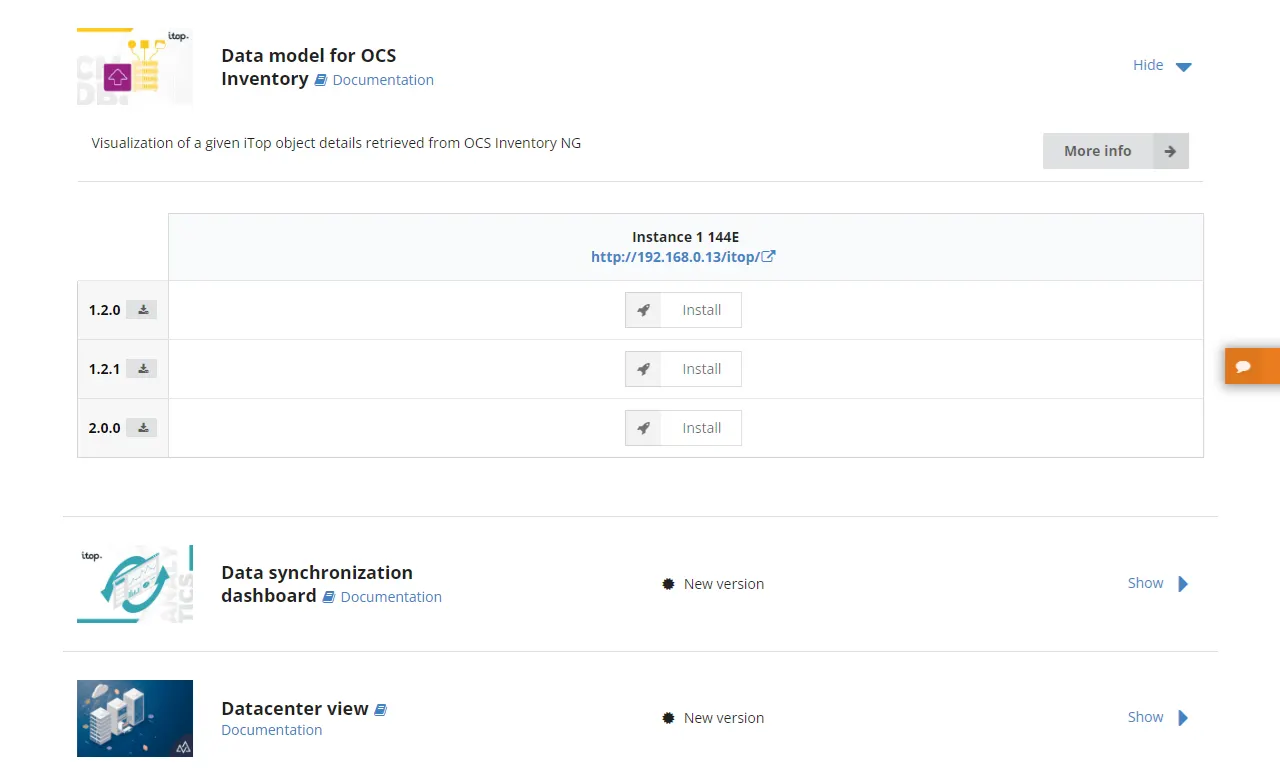Screen dimensions: 1280x768
Task: Open Documentation link for OCS Inventory
Action: click(x=383, y=80)
